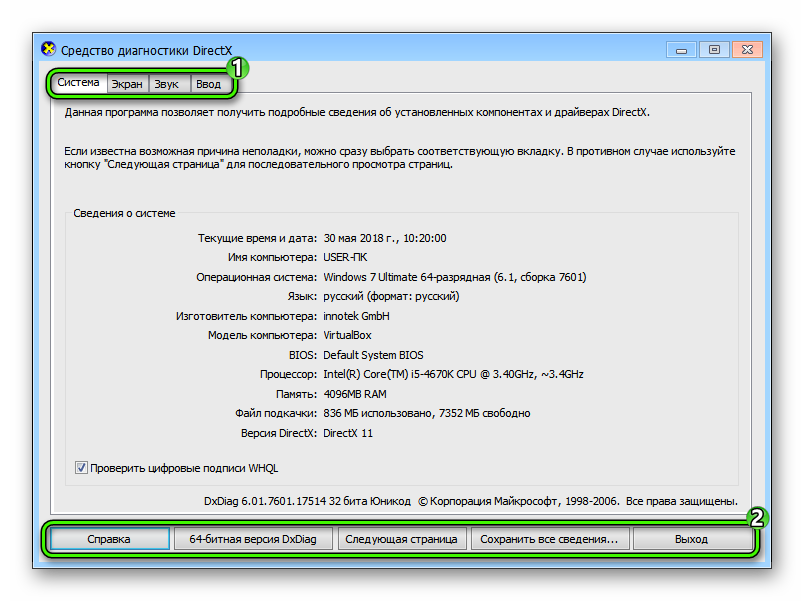Go to the Звук tab
This screenshot has width=804, height=601.
(167, 84)
